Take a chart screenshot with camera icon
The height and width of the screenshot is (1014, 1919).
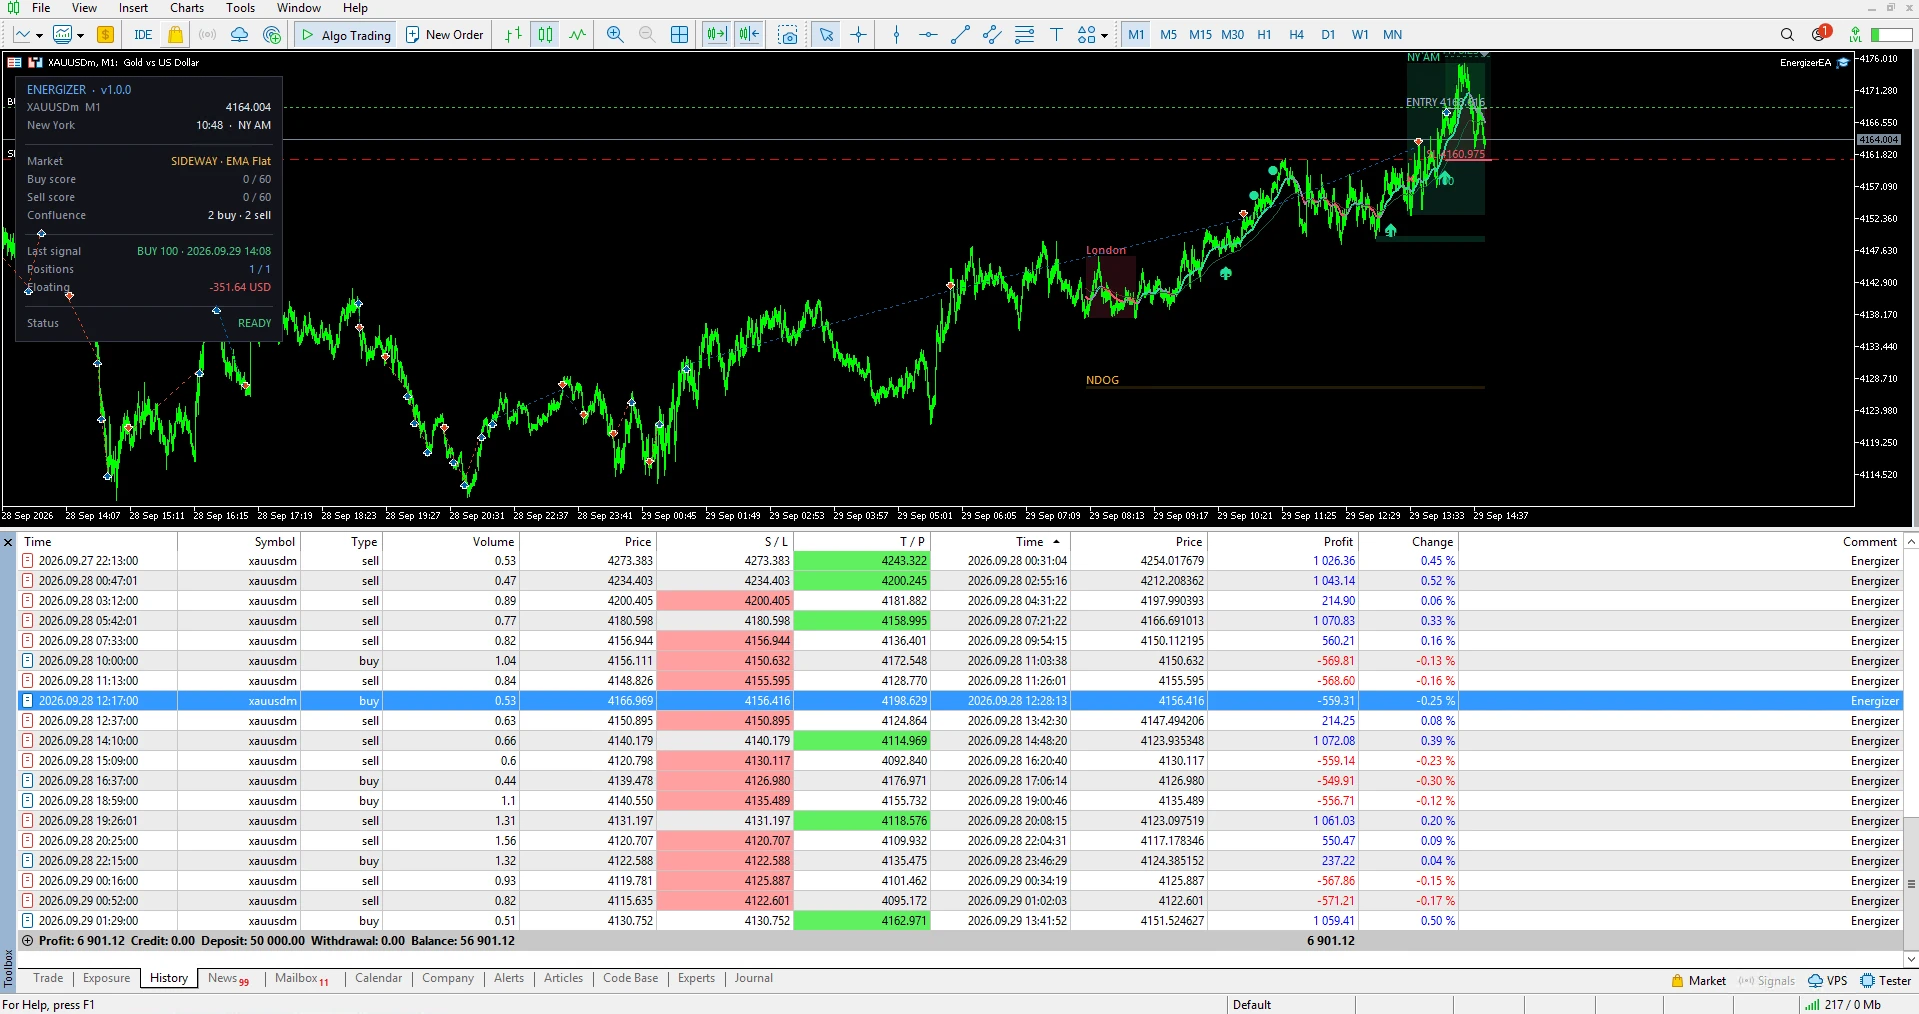pos(788,35)
